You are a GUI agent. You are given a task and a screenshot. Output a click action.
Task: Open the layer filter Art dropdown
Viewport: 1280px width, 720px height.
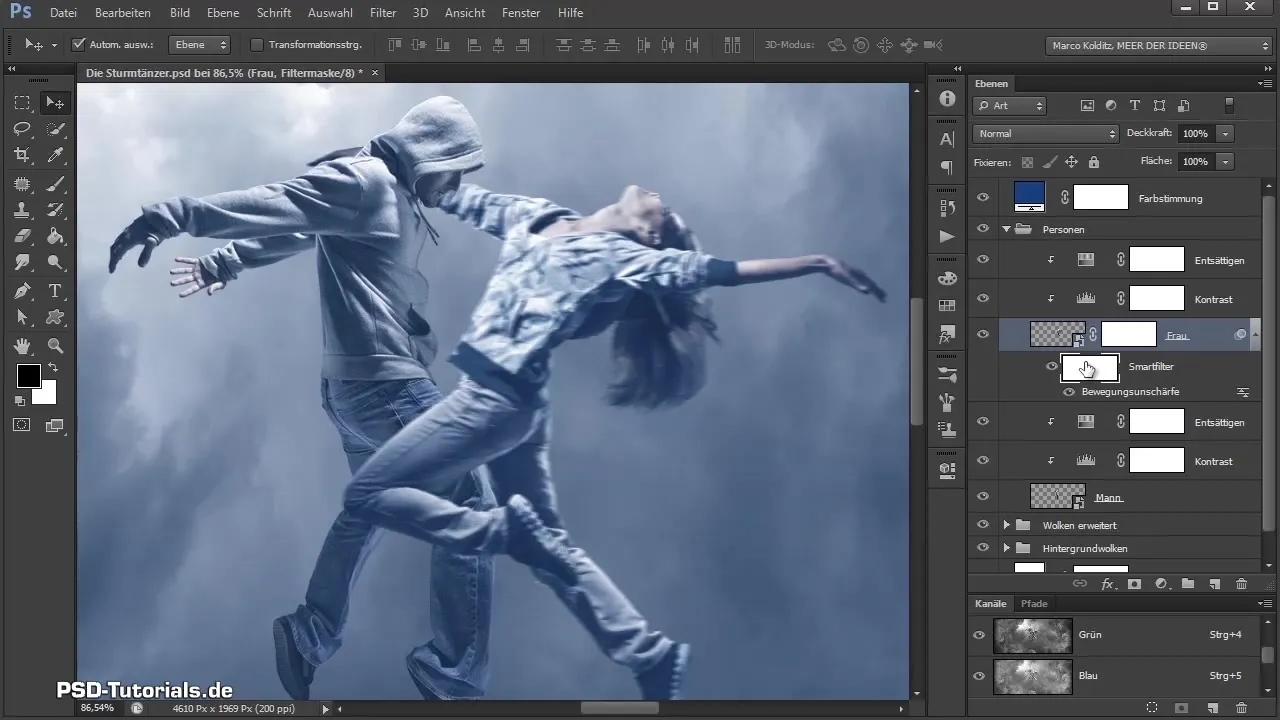(1010, 105)
